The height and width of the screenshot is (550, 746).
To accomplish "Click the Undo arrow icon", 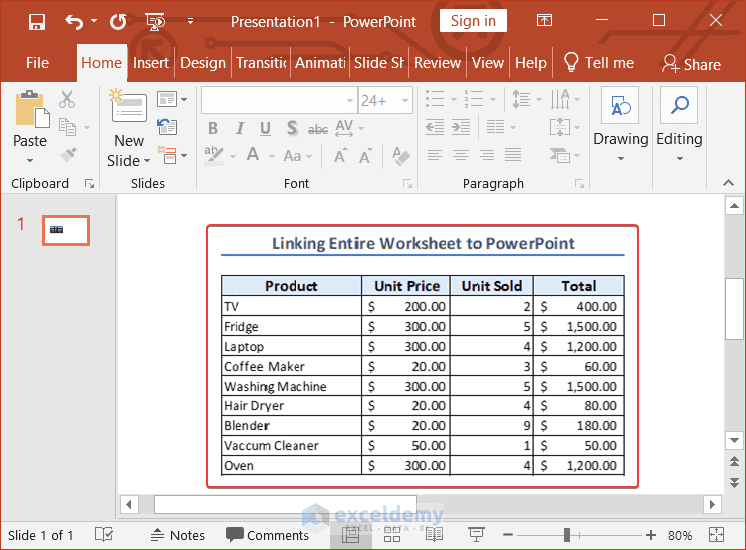I will pyautogui.click(x=74, y=21).
